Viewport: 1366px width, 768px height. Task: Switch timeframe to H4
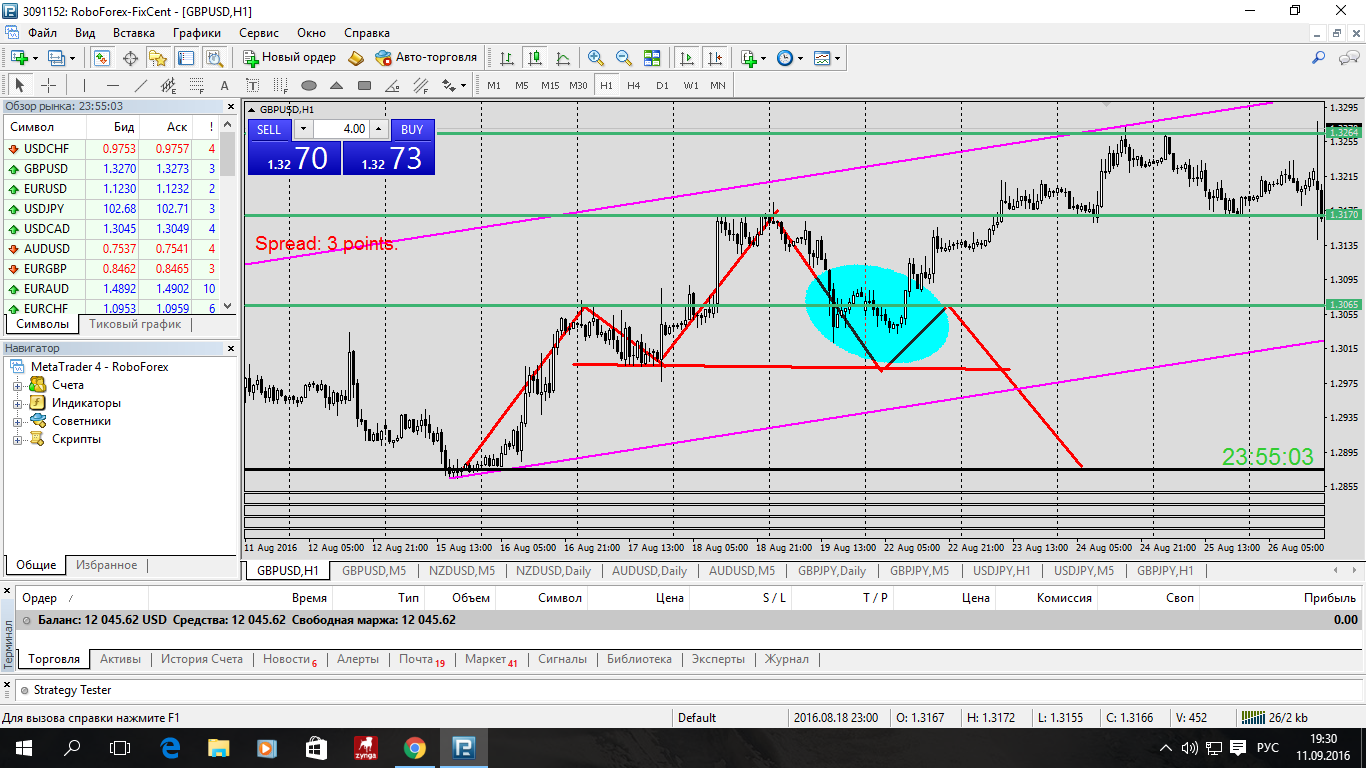(634, 85)
